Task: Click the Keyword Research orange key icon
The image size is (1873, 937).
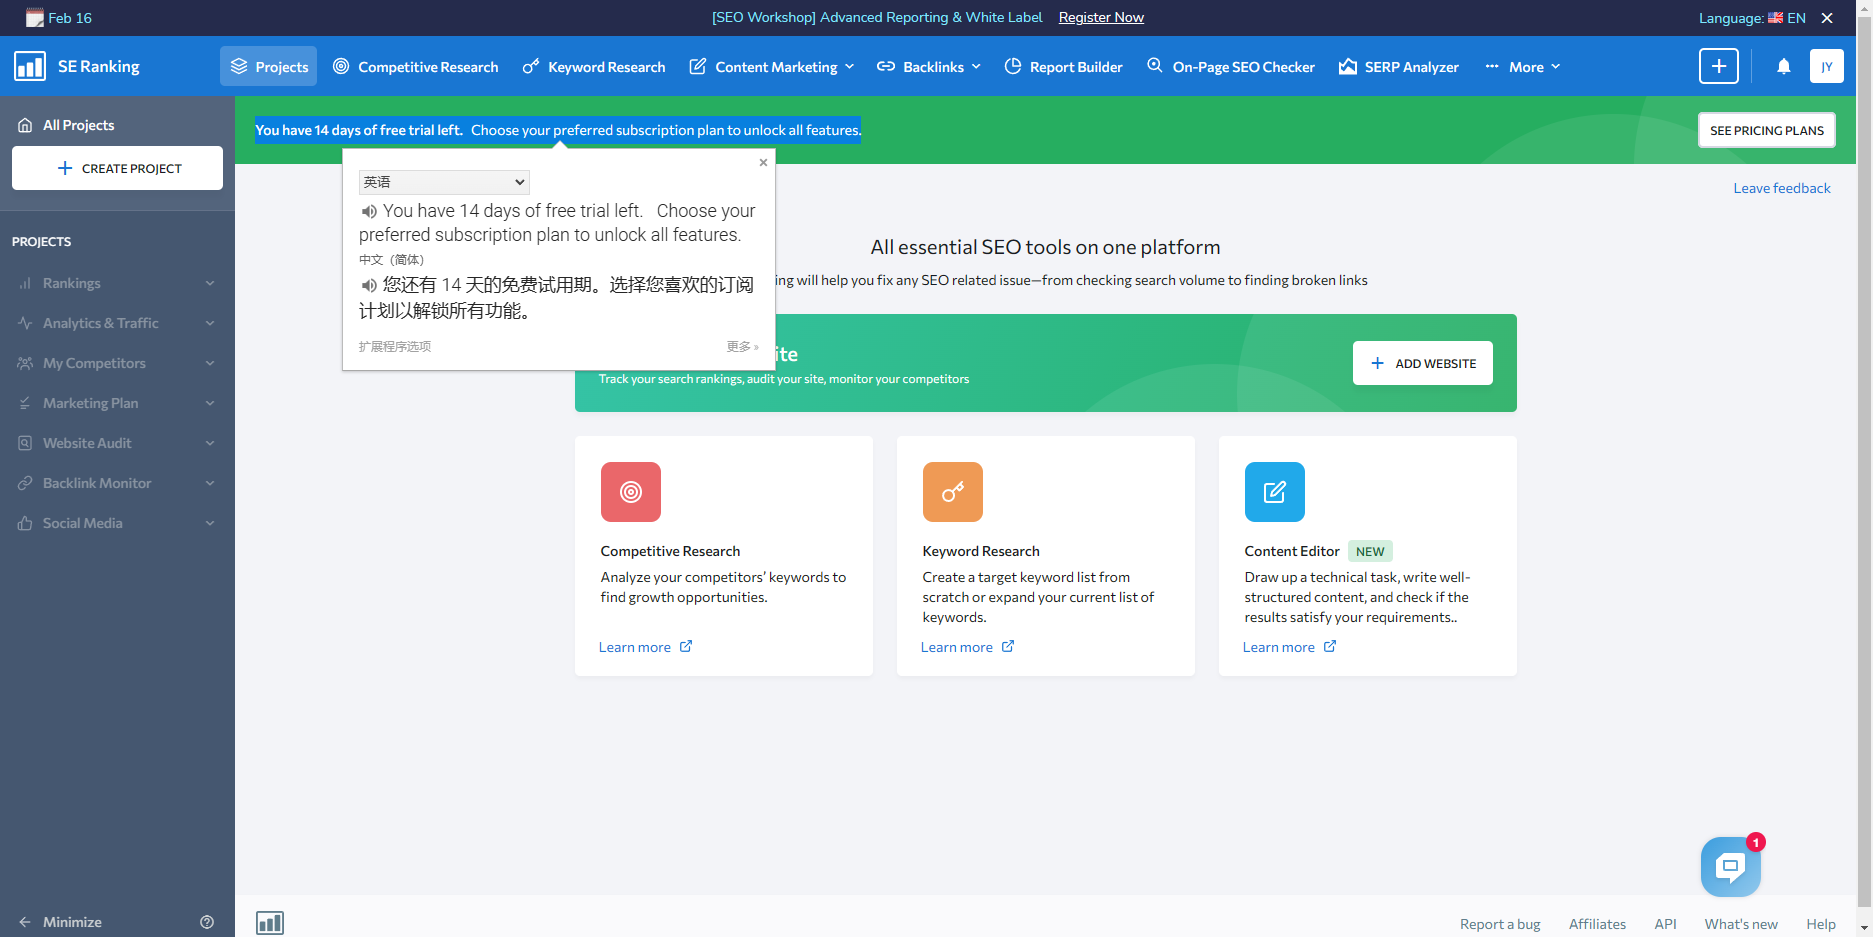Action: click(953, 492)
